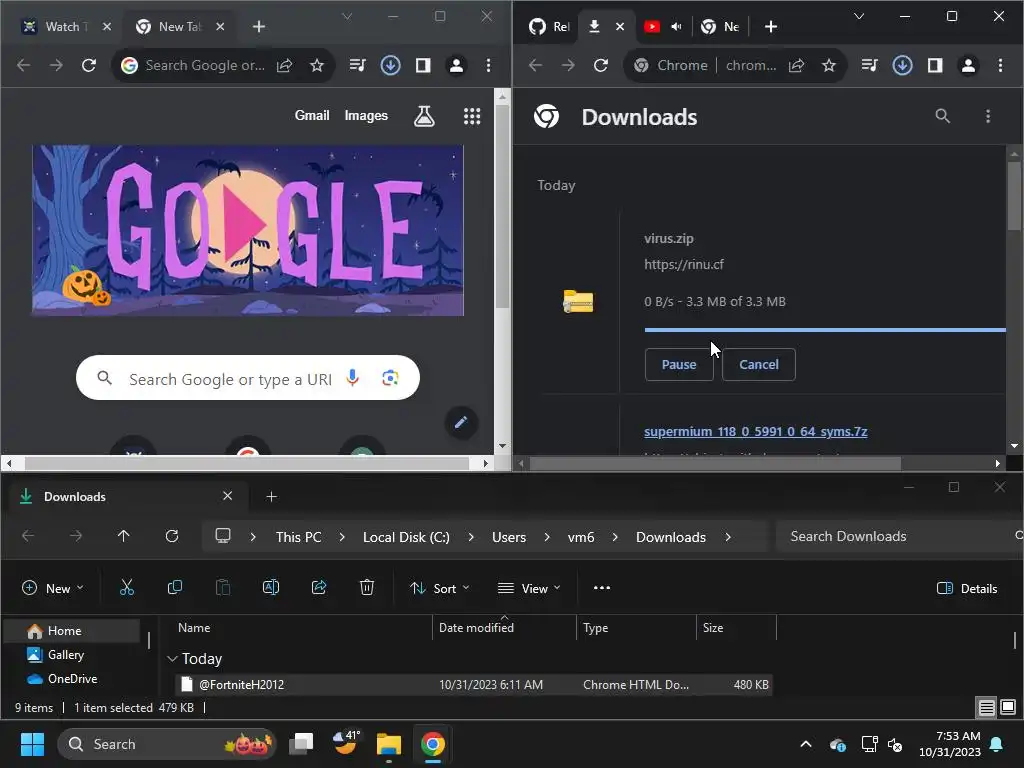
Task: Open the Sort dropdown
Action: (440, 588)
